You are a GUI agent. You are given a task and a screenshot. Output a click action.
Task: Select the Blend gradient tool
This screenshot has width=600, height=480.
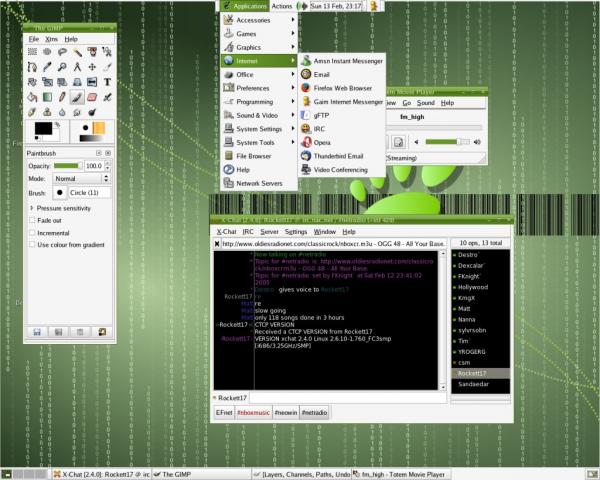pyautogui.click(x=47, y=97)
